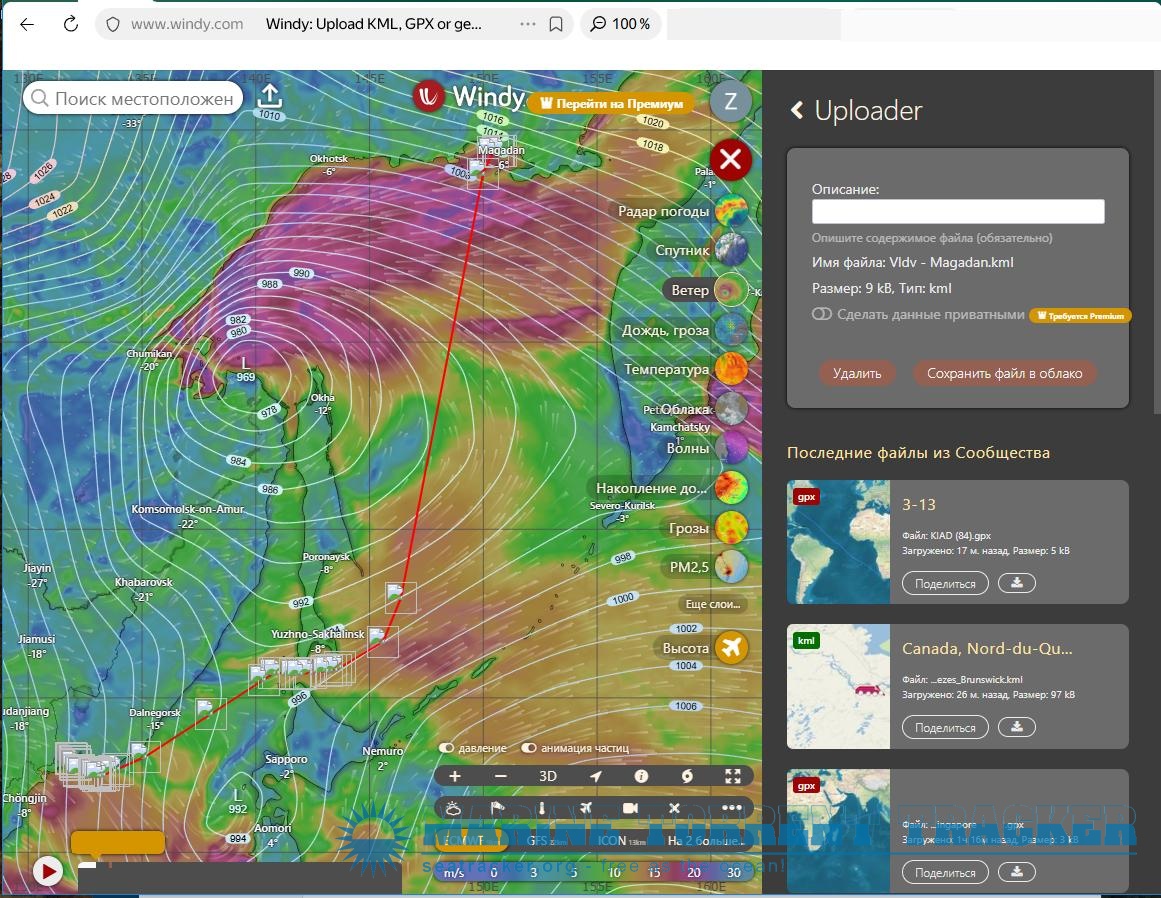Show wind flag POI markers
Viewport: 1161px width, 898px height.
(498, 808)
